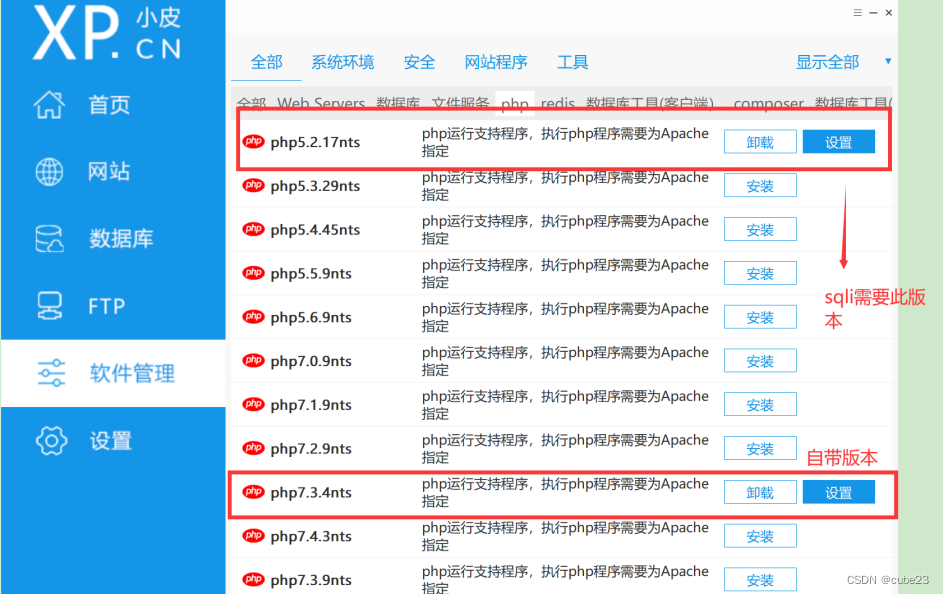Click the php icon beside php5.3.29nts
This screenshot has width=944, height=594.
[253, 185]
